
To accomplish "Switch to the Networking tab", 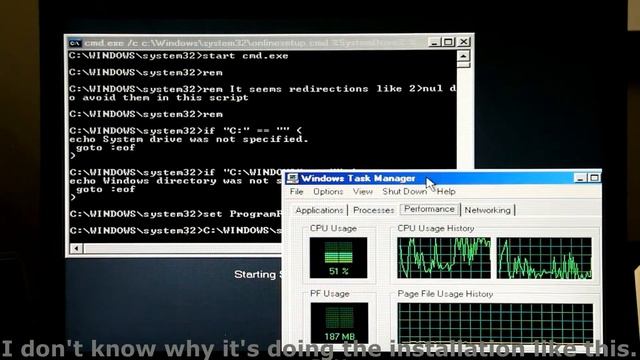I will 487,210.
